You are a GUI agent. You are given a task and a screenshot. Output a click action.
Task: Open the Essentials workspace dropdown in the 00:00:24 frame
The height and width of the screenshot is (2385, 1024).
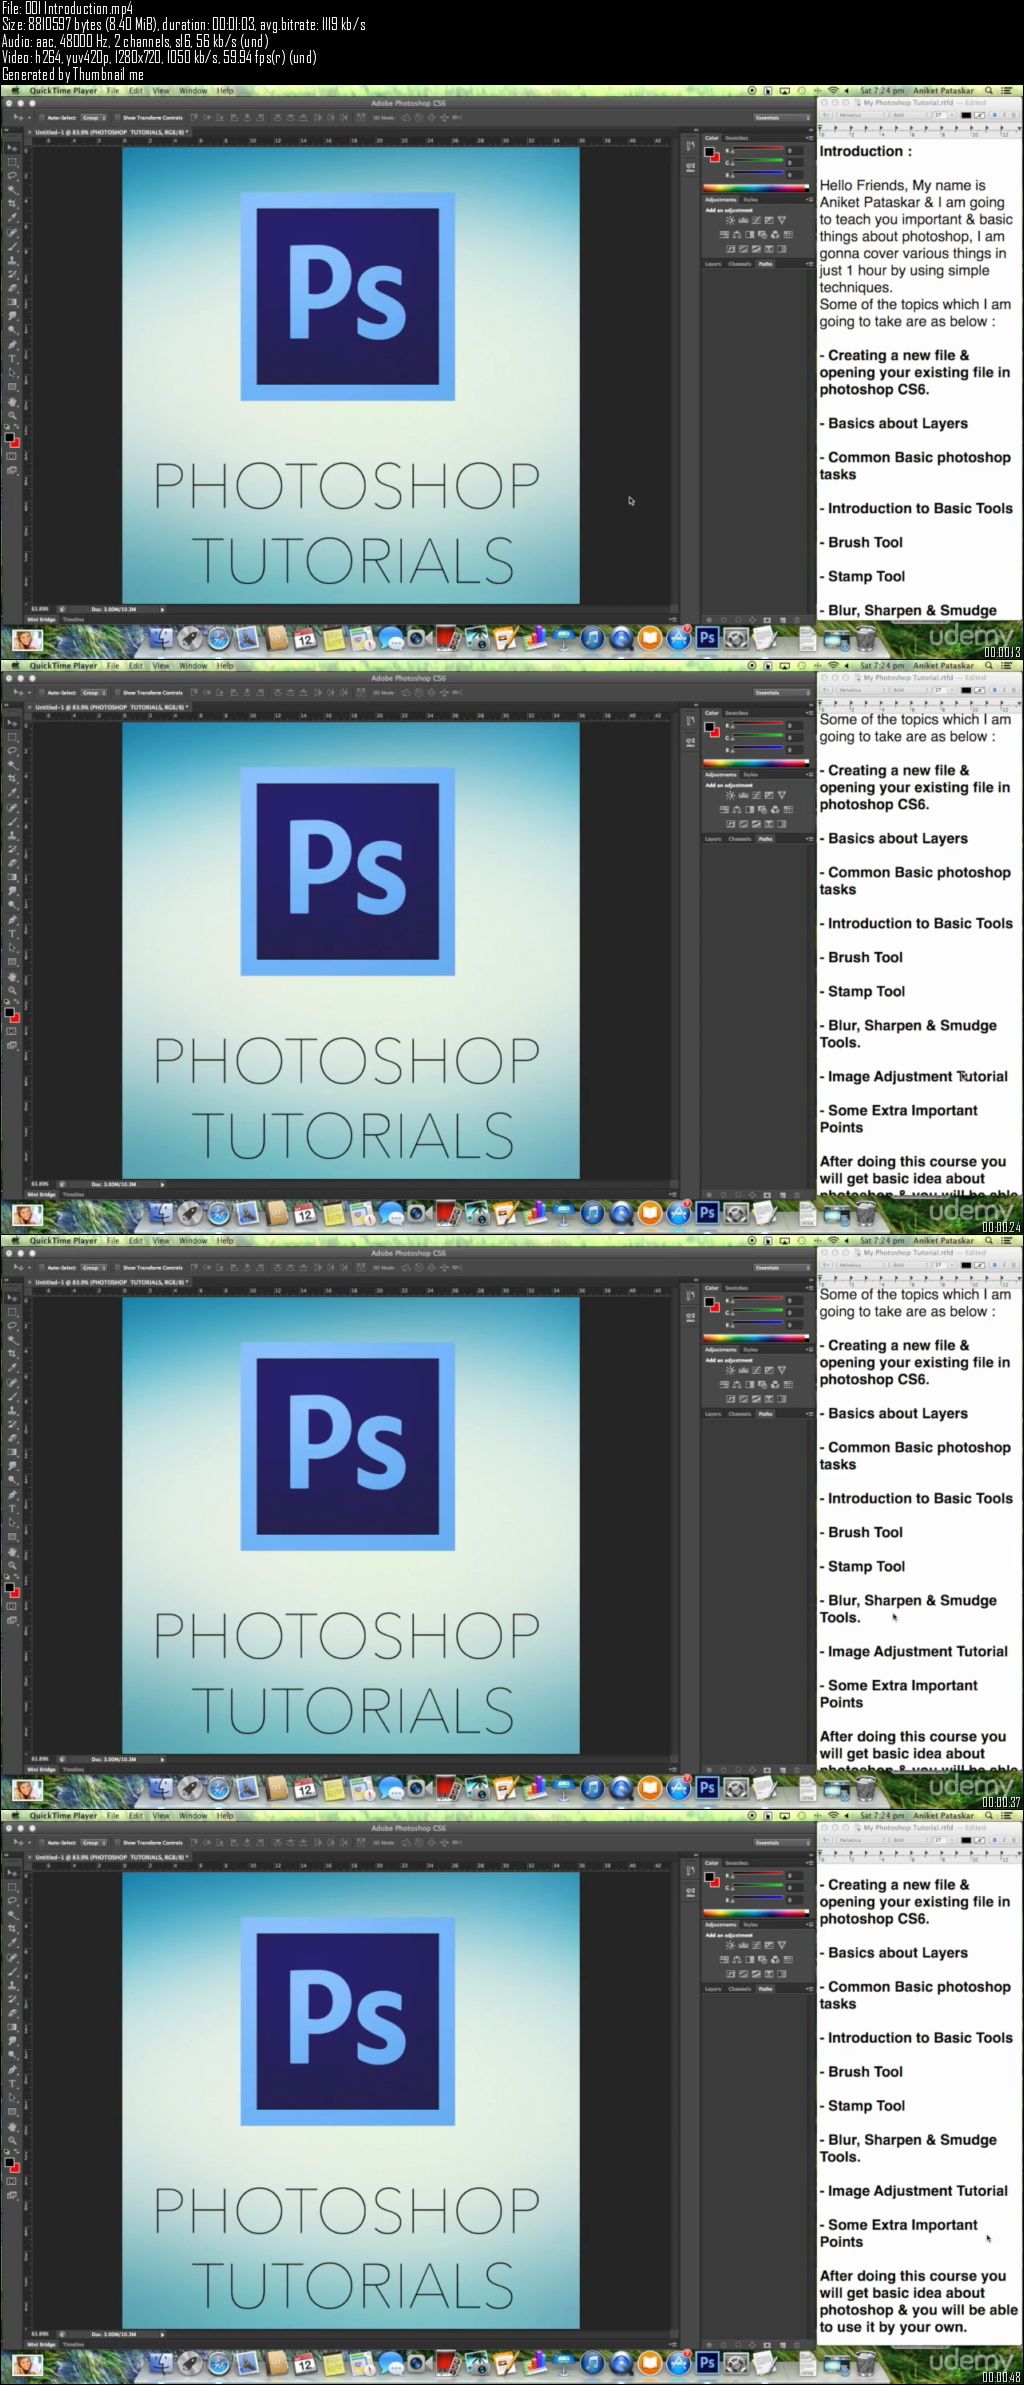[782, 693]
